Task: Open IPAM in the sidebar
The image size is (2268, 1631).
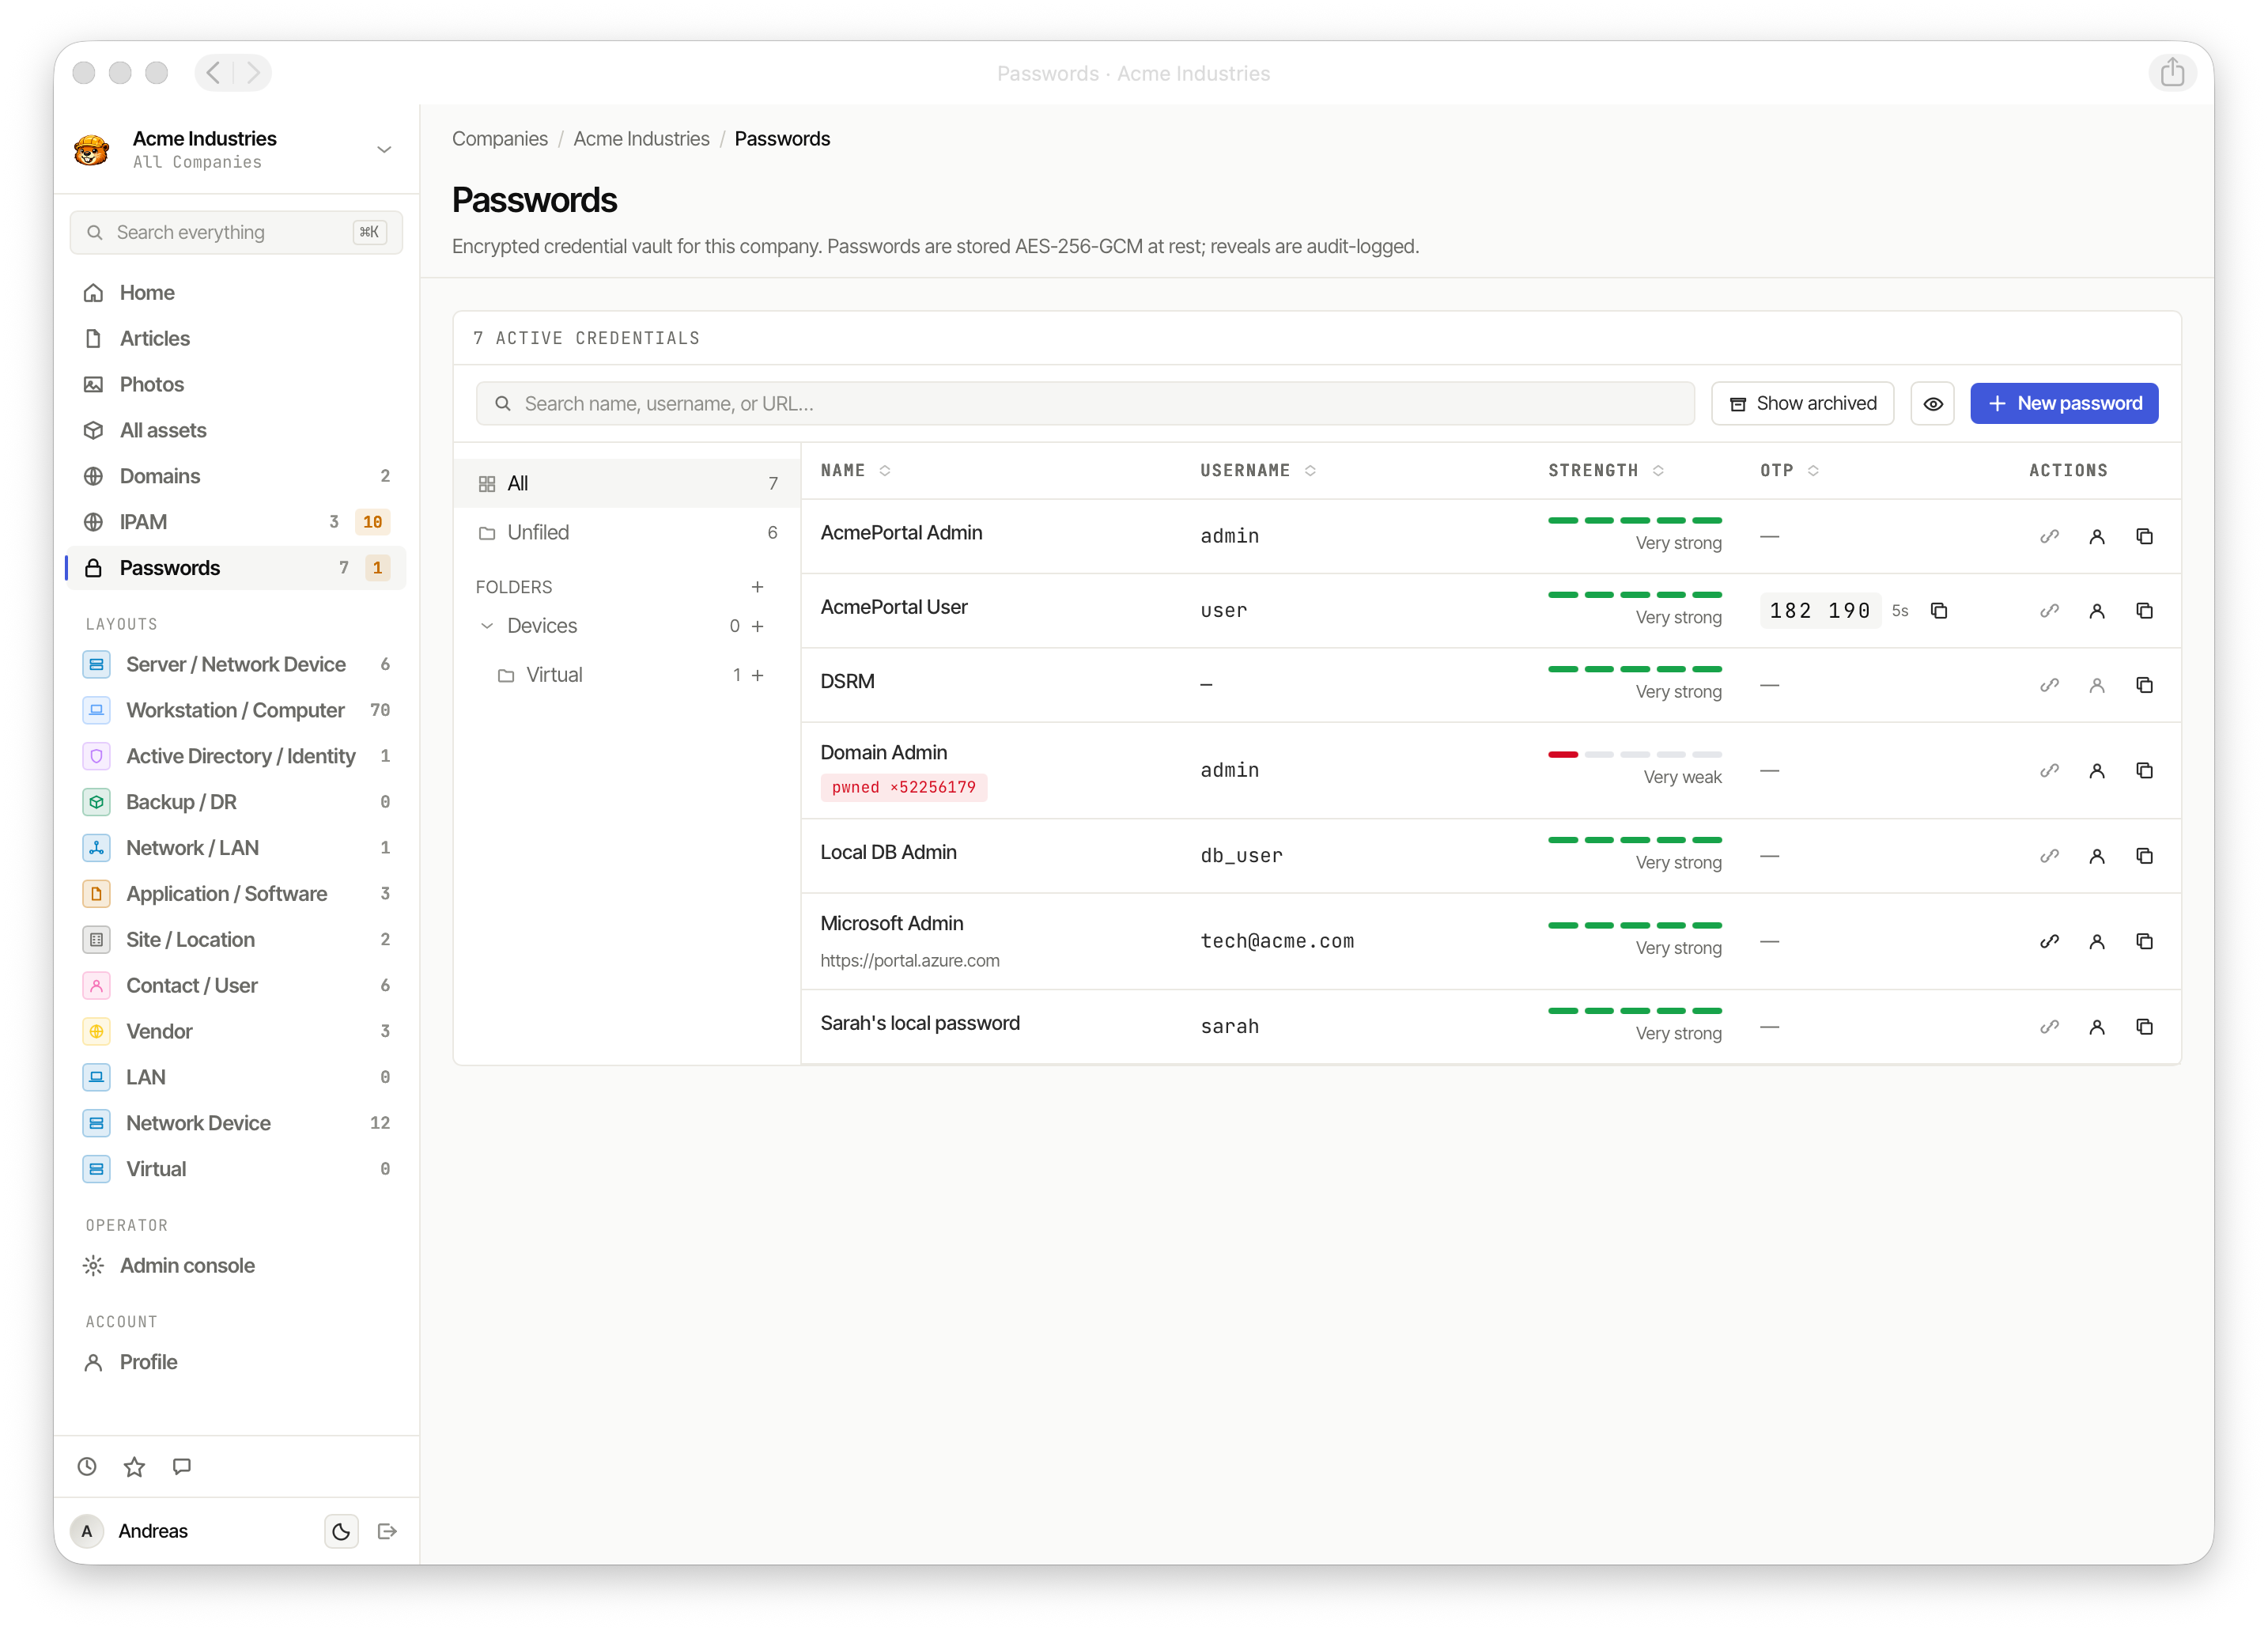Action: (236, 522)
